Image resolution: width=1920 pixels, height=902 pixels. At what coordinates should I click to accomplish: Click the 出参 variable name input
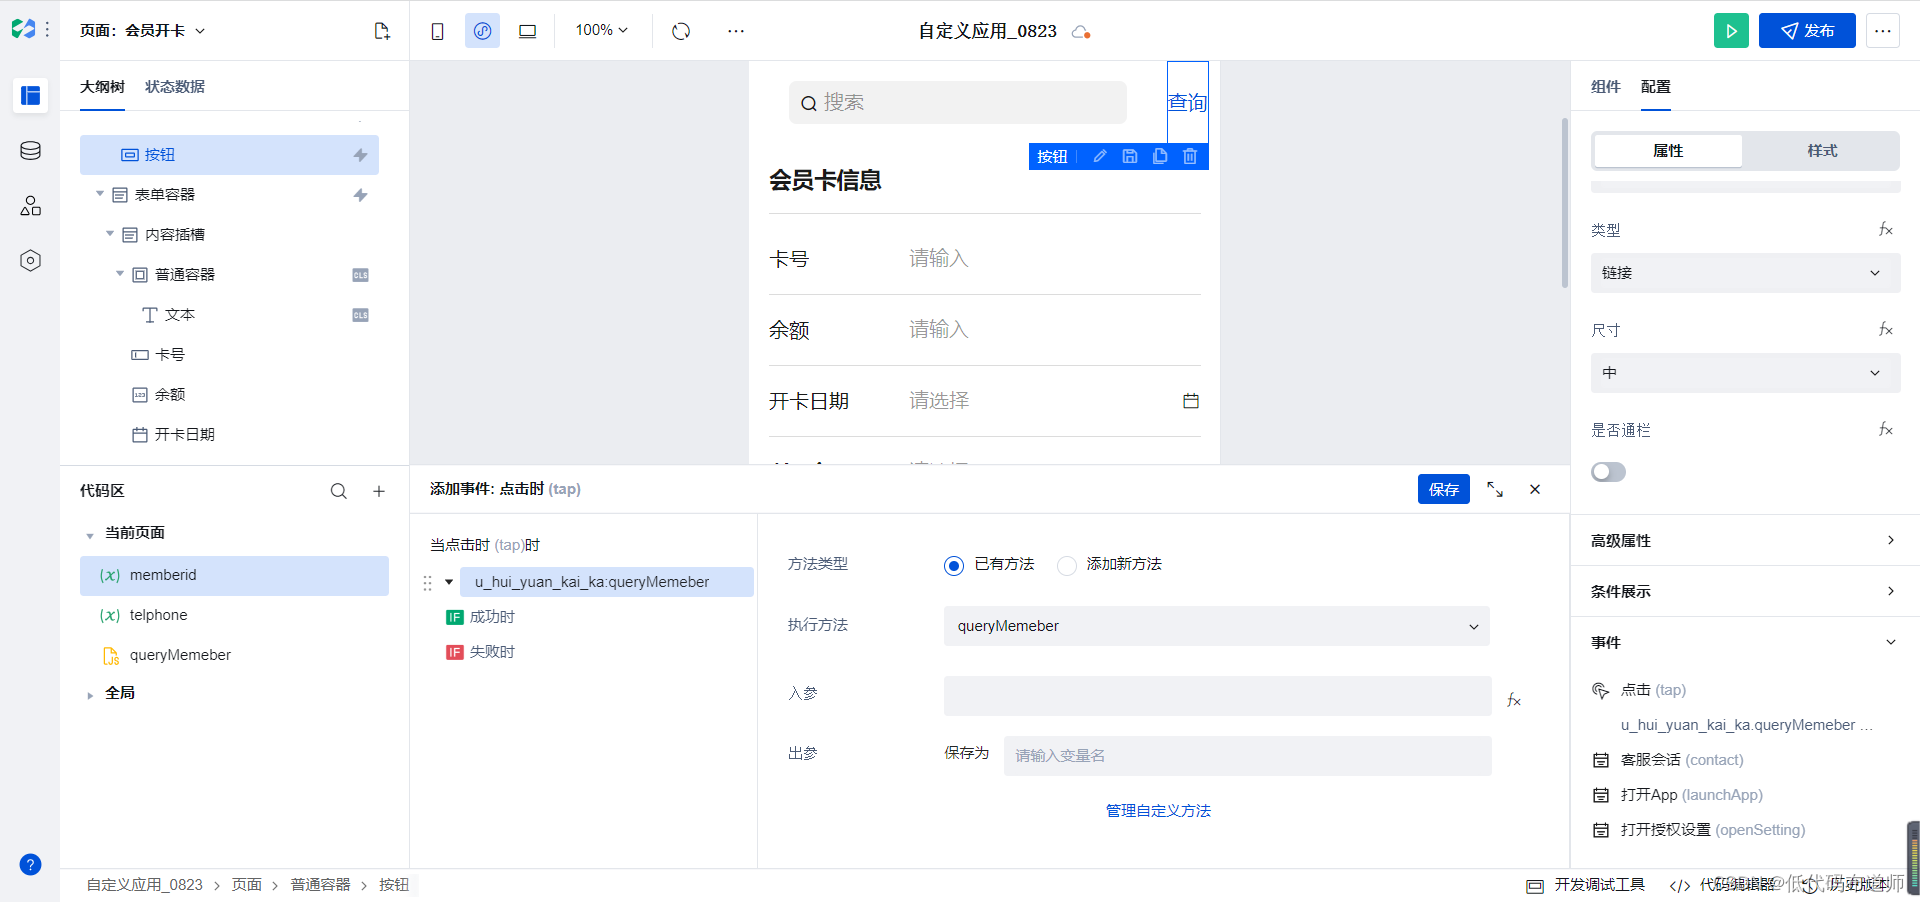1248,756
